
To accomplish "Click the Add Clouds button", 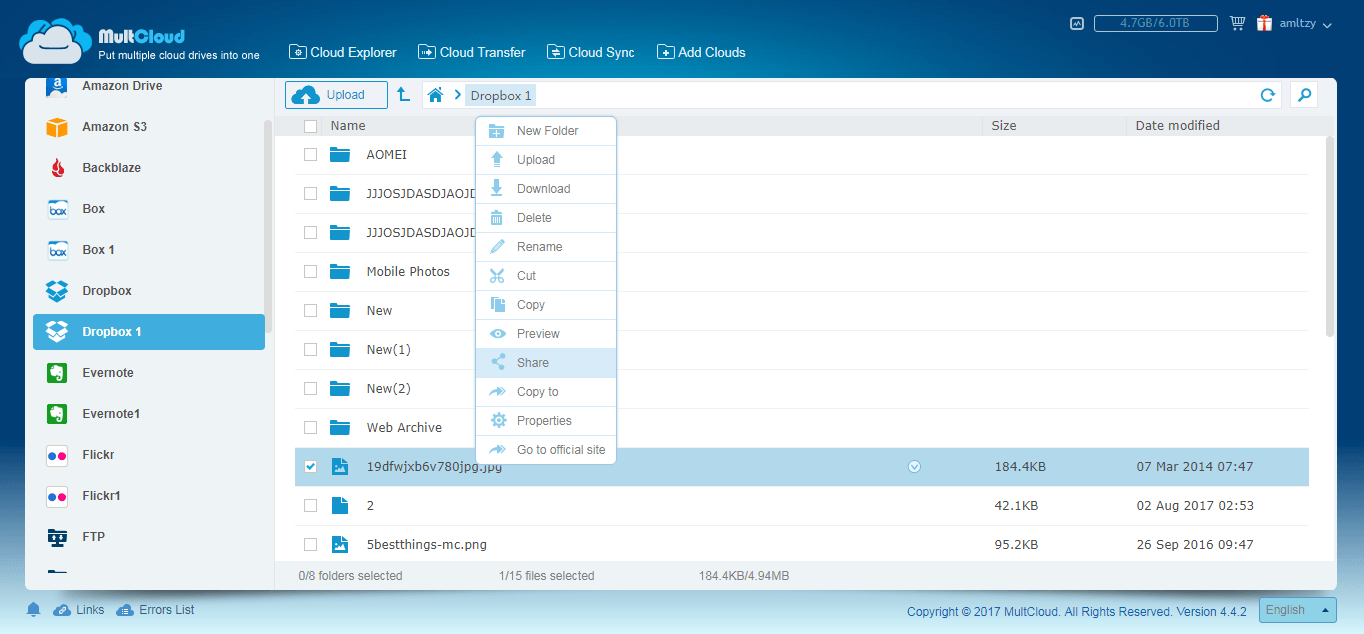I will tap(701, 52).
